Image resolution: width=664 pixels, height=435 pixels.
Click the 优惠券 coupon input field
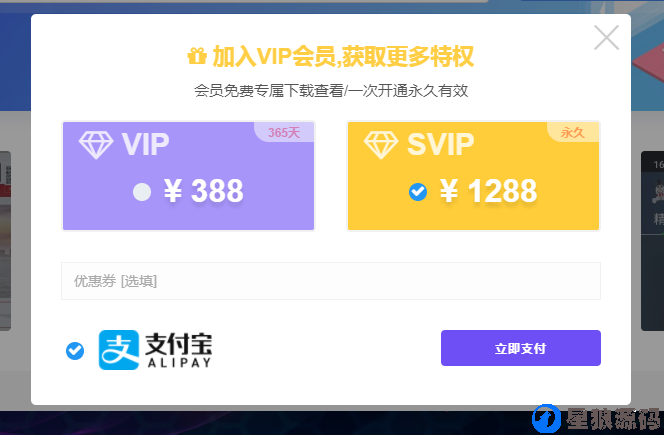[331, 281]
